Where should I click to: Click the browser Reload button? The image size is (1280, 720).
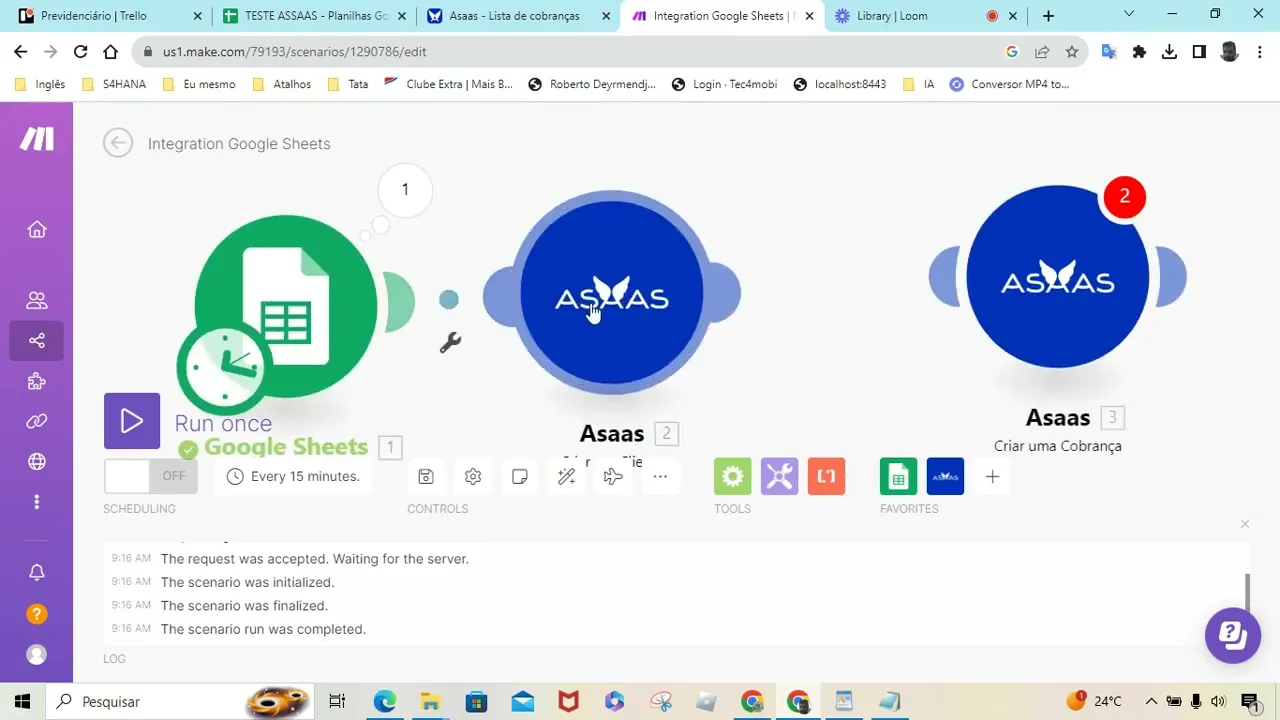[80, 52]
